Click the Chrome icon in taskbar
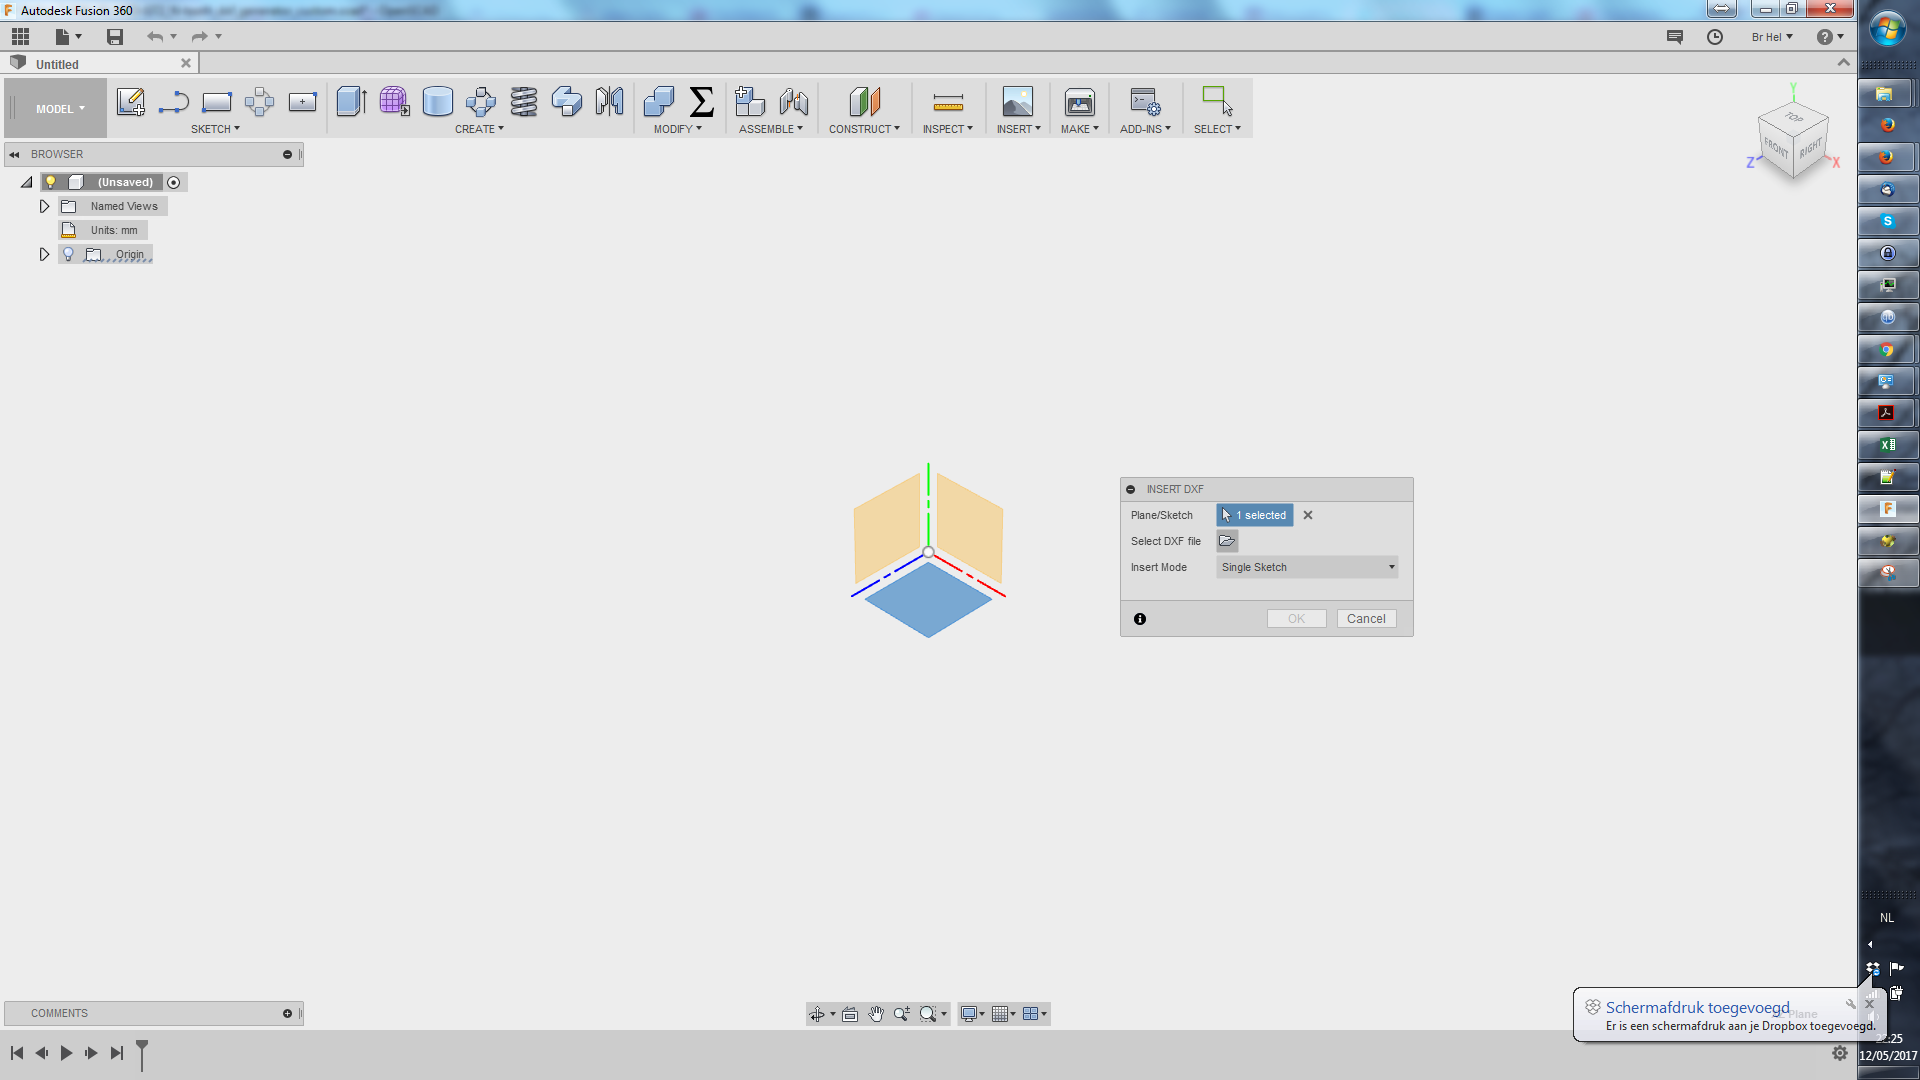 point(1886,350)
